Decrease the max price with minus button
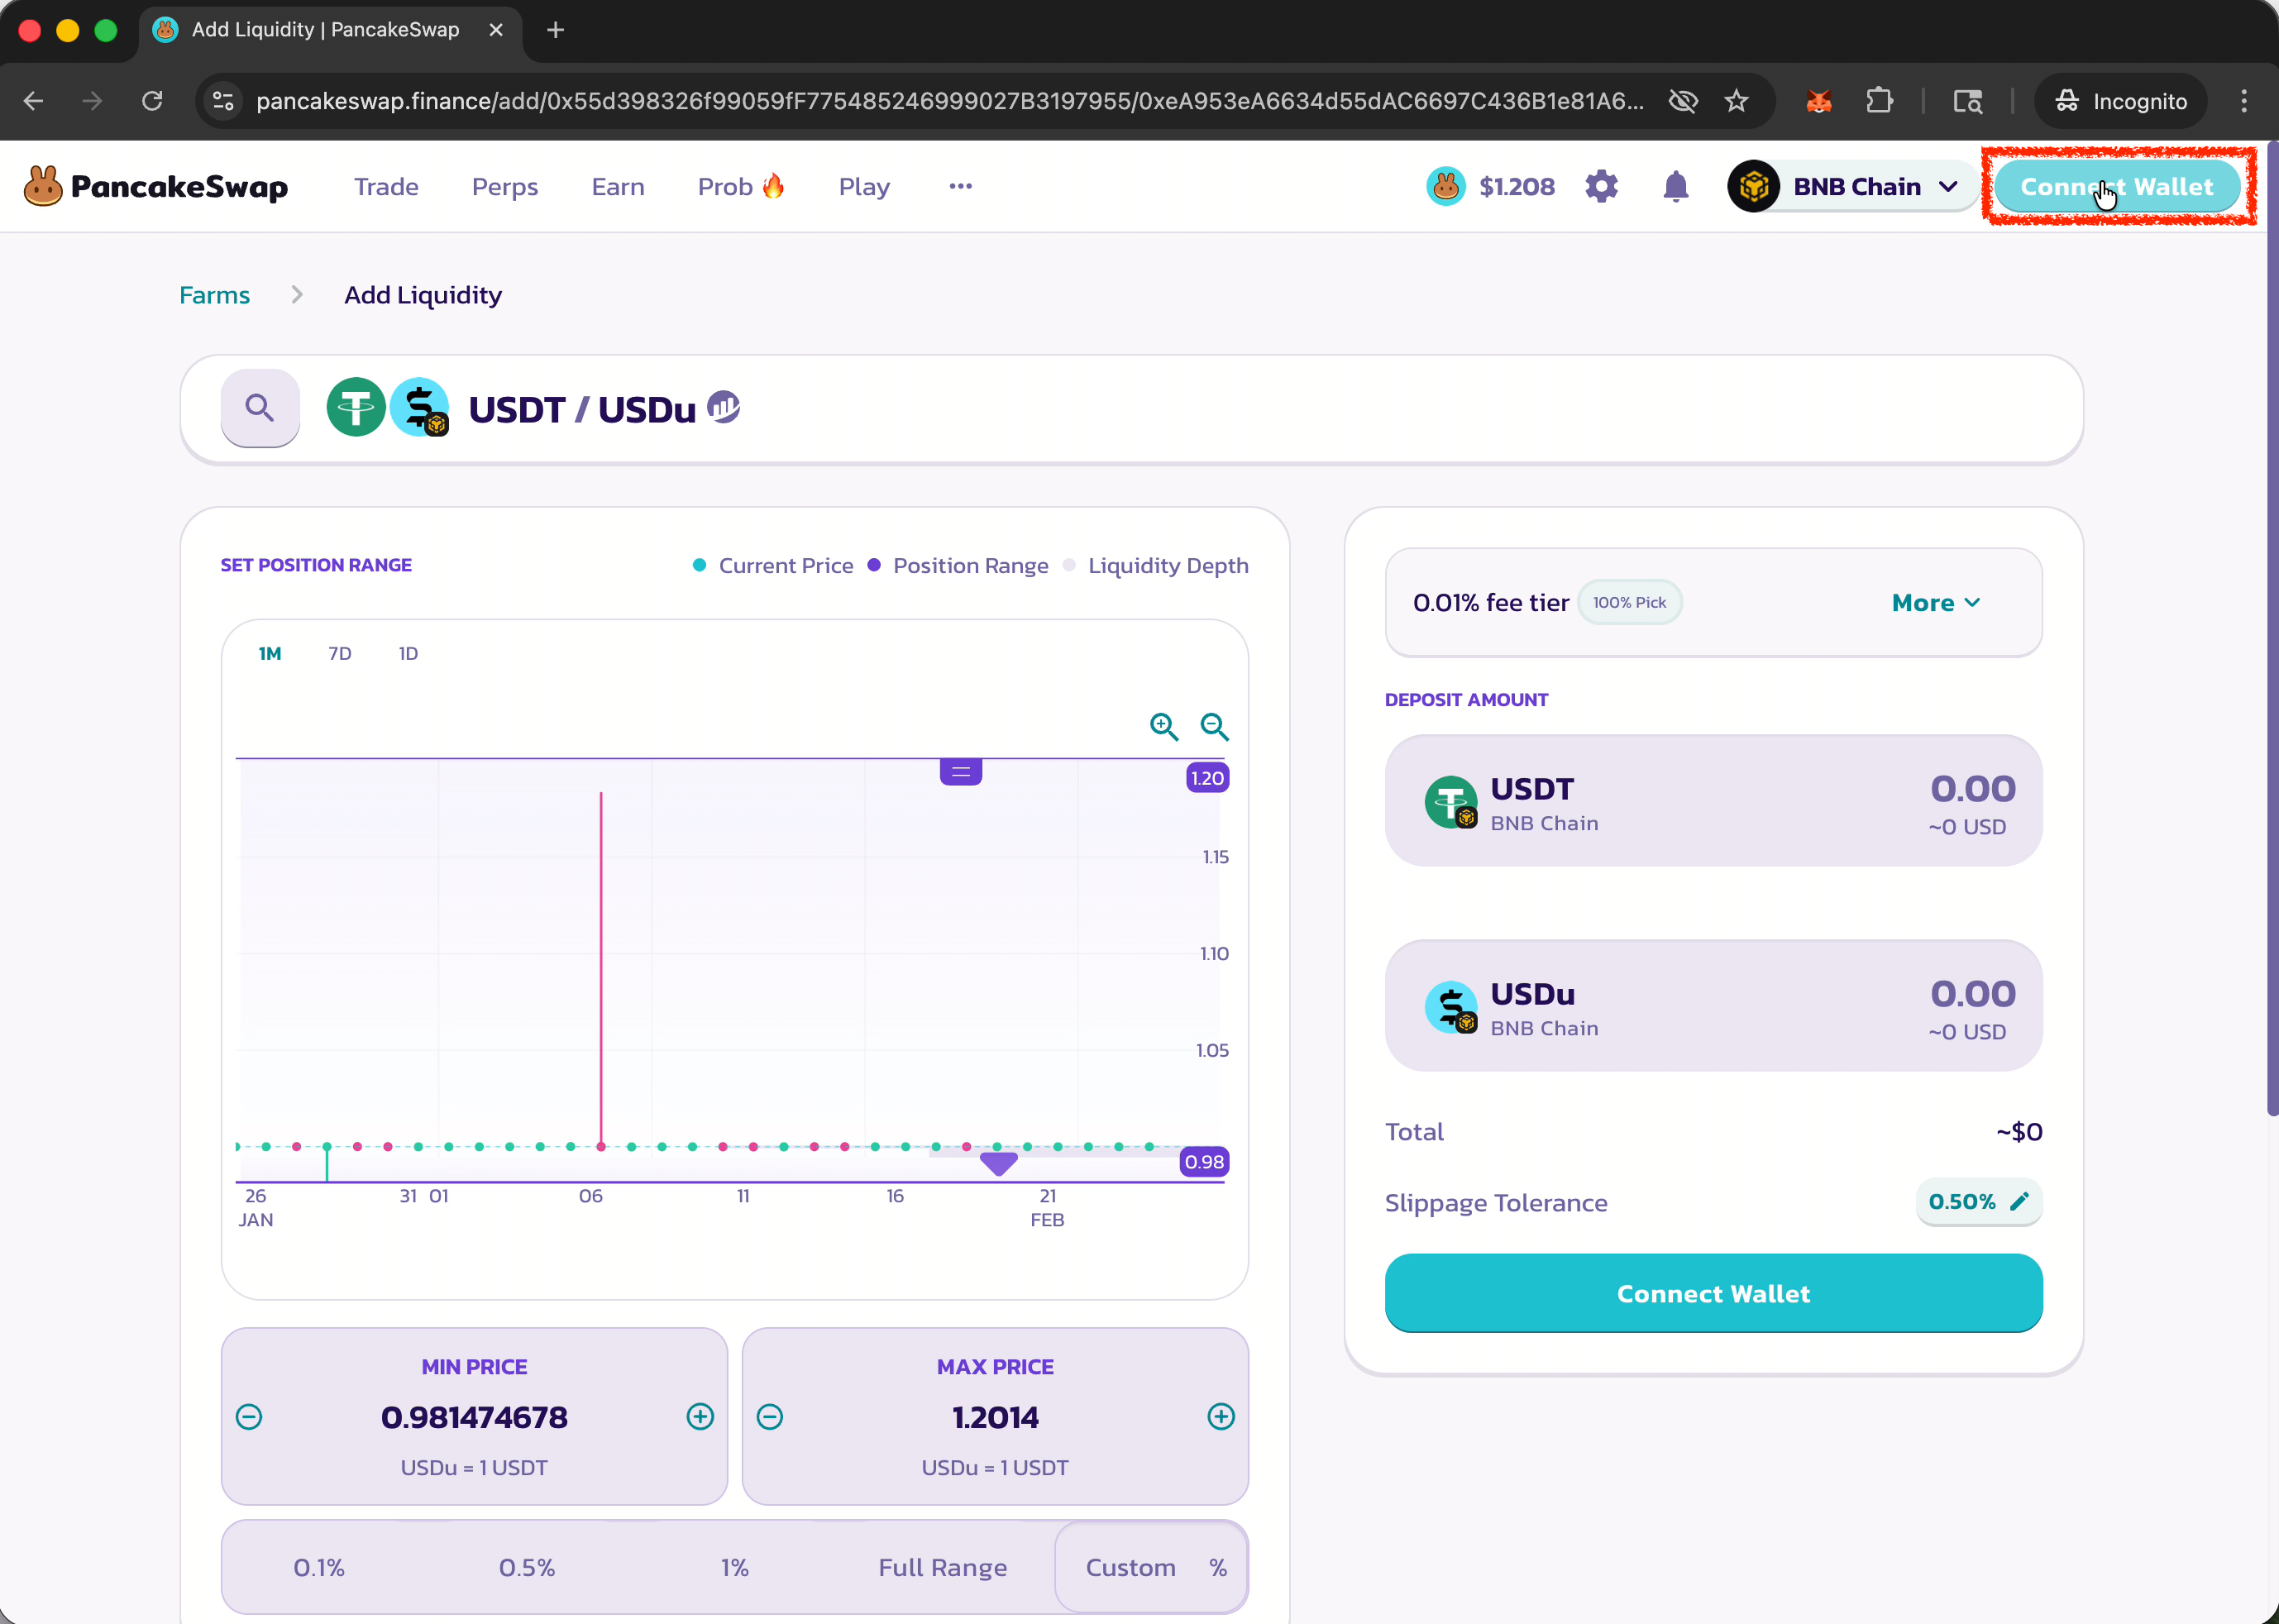 point(770,1416)
